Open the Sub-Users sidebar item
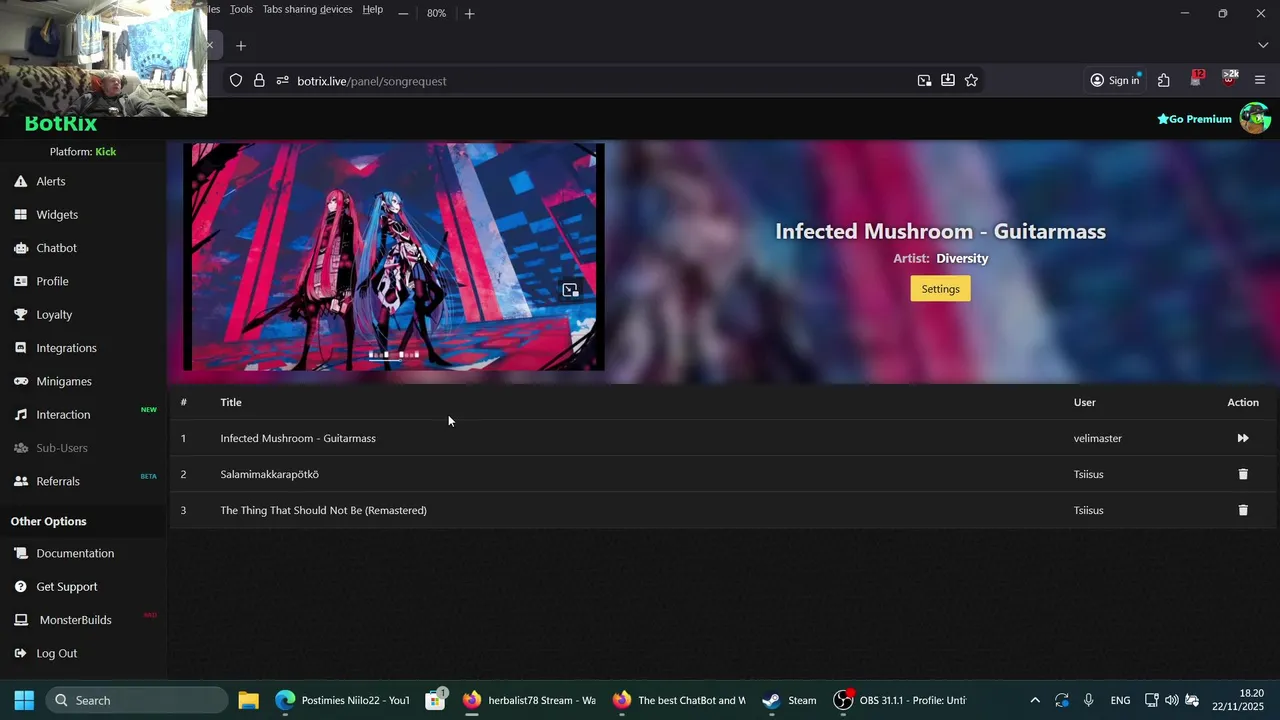 (x=62, y=448)
